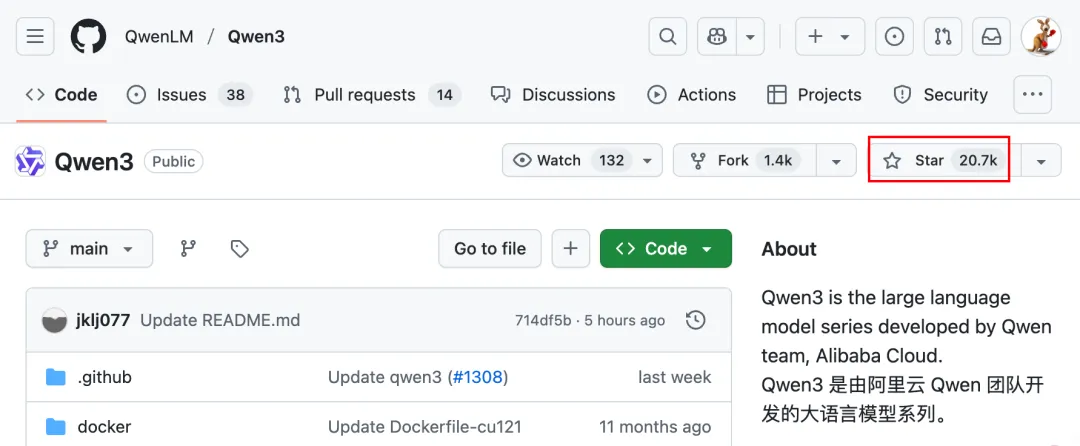Click the Public visibility badge
Viewport: 1080px width, 446px height.
pos(174,162)
